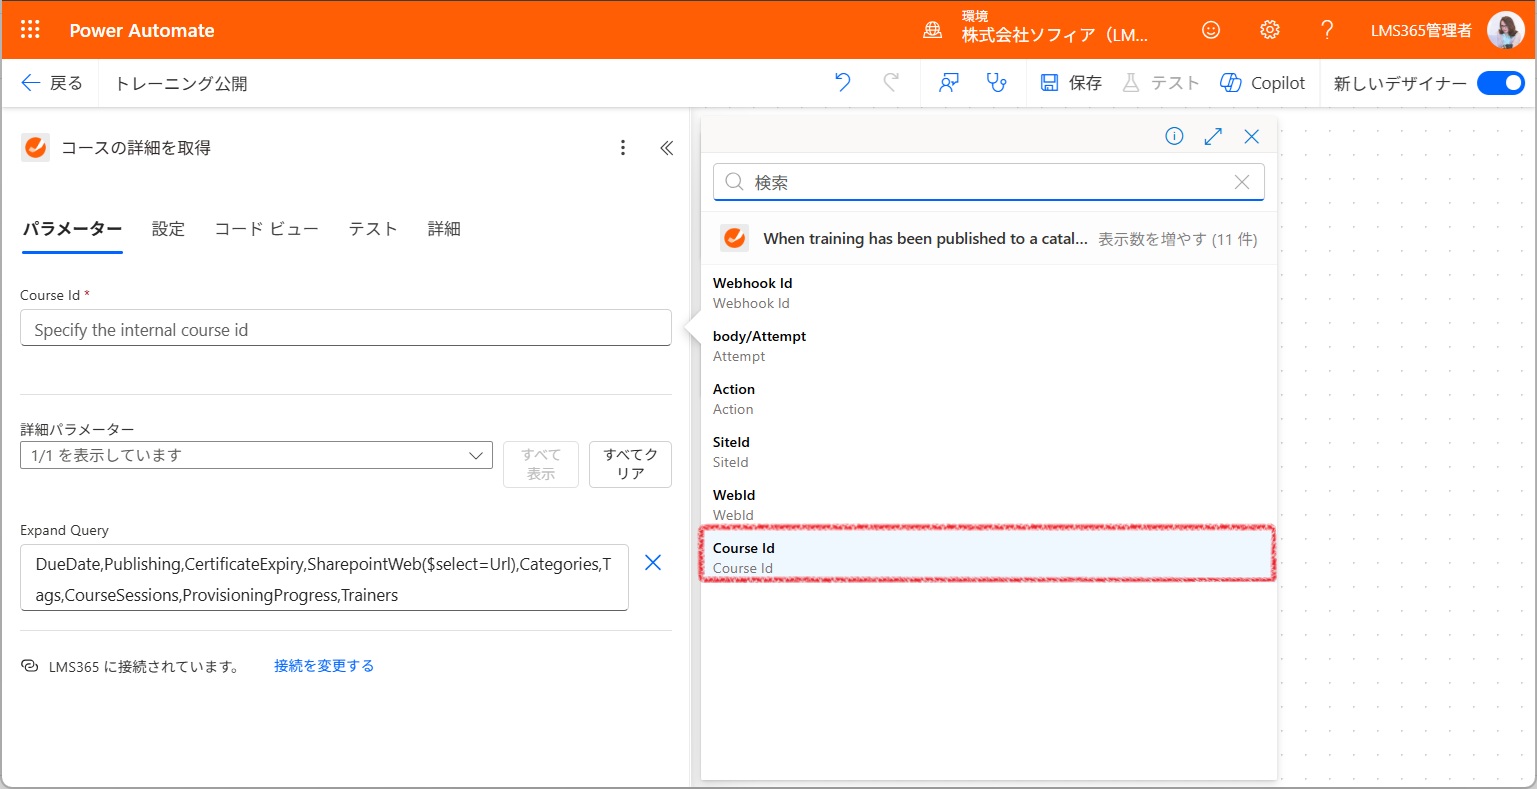Expand the dynamic content popup to full size
This screenshot has width=1537, height=789.
(x=1213, y=137)
